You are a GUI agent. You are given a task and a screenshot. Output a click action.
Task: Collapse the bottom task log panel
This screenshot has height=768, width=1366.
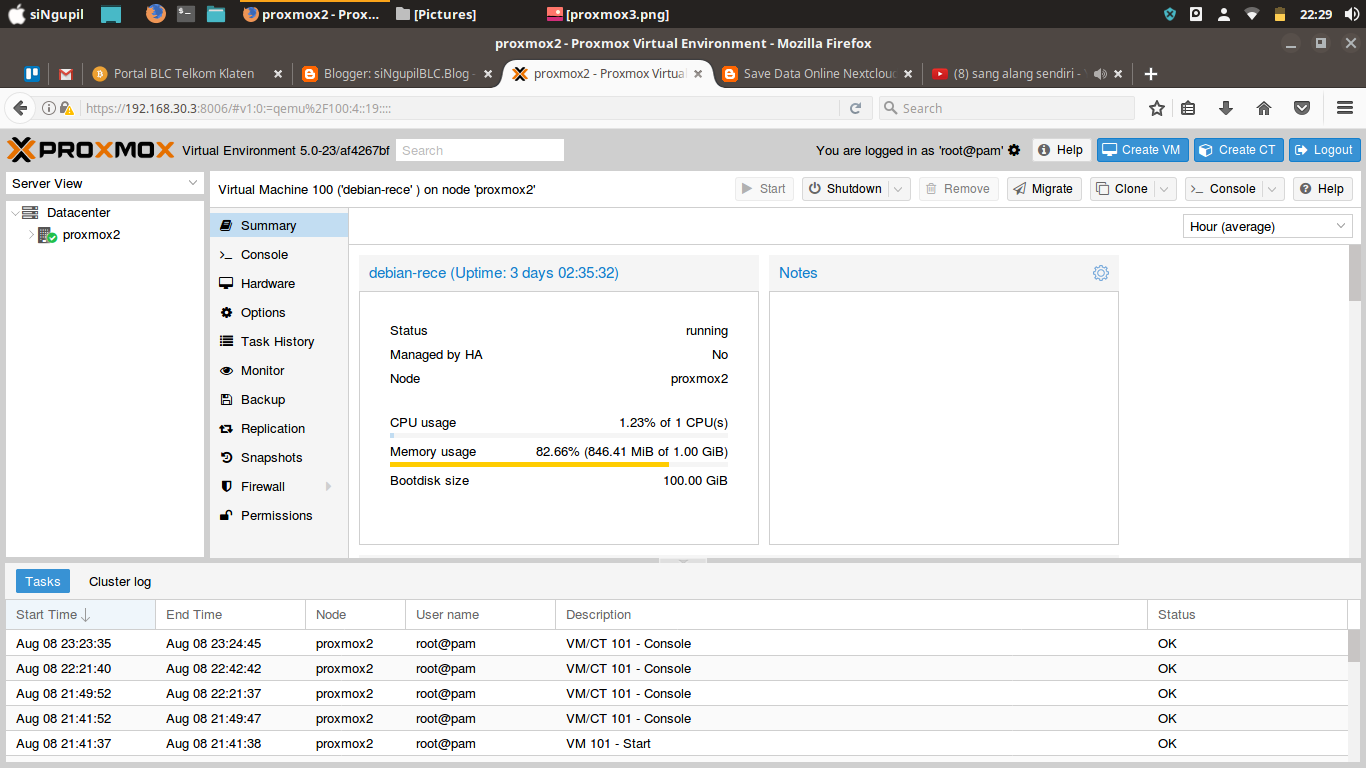point(684,561)
